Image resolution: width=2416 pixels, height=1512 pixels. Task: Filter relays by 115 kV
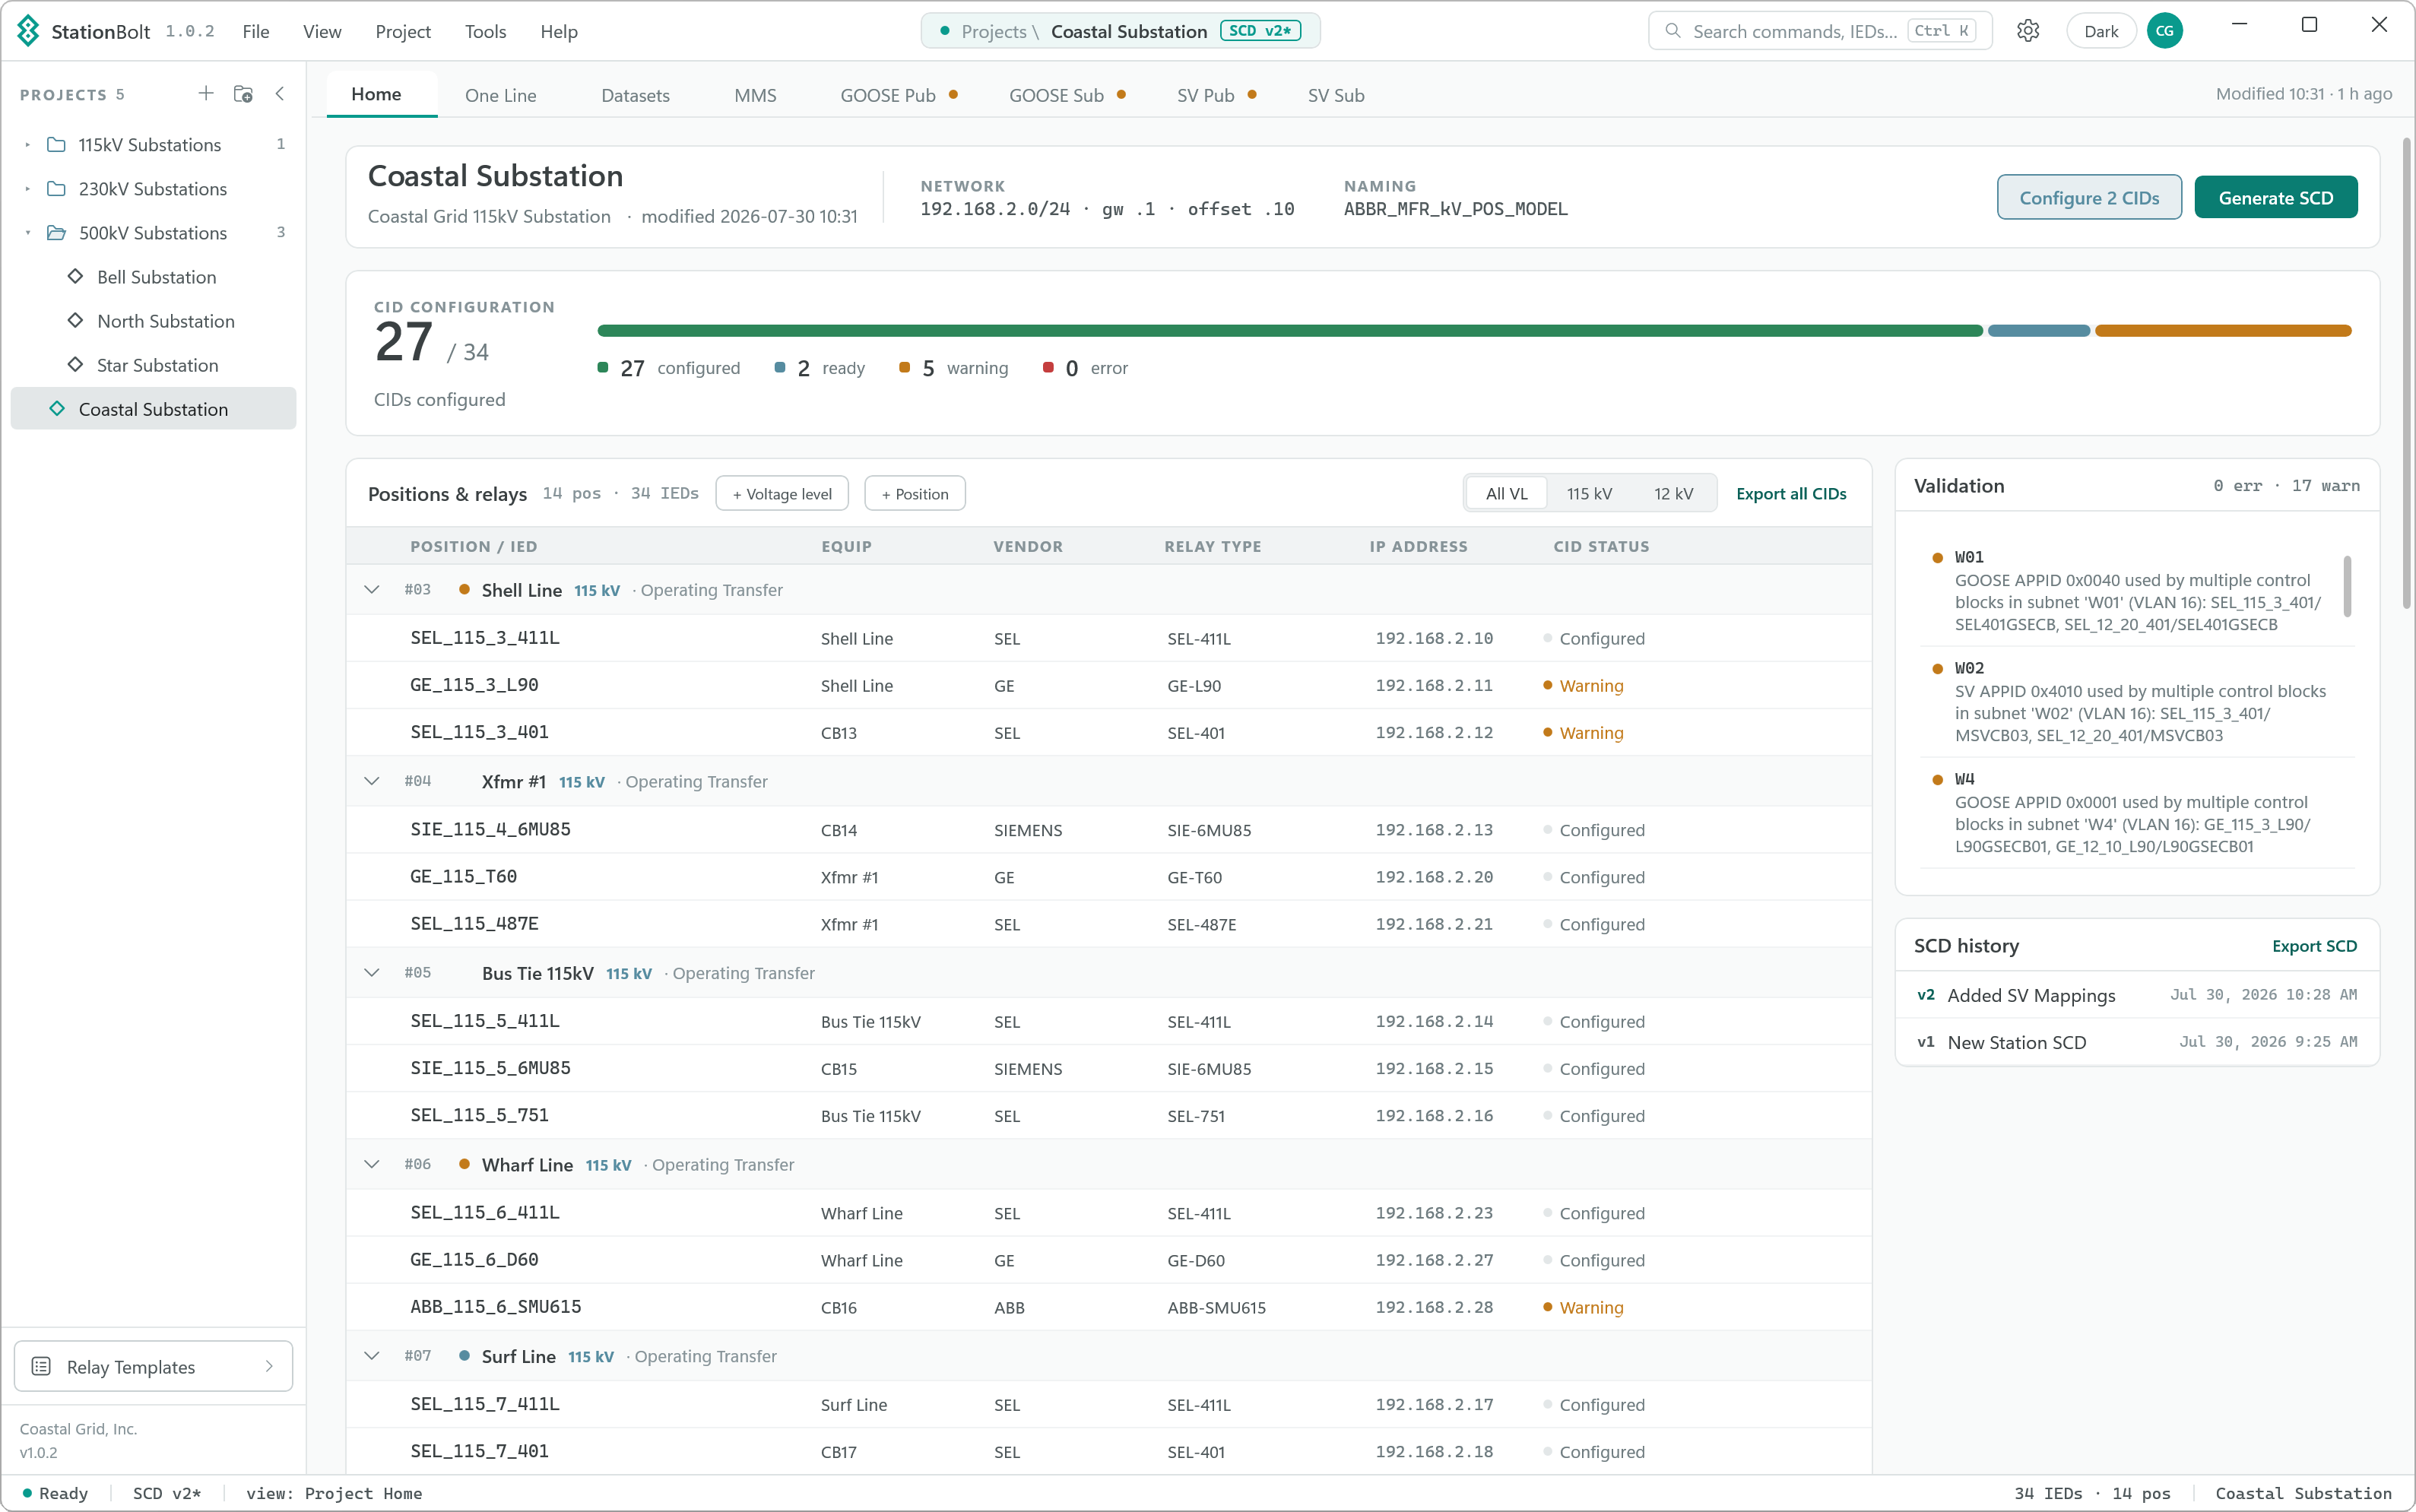[x=1589, y=493]
